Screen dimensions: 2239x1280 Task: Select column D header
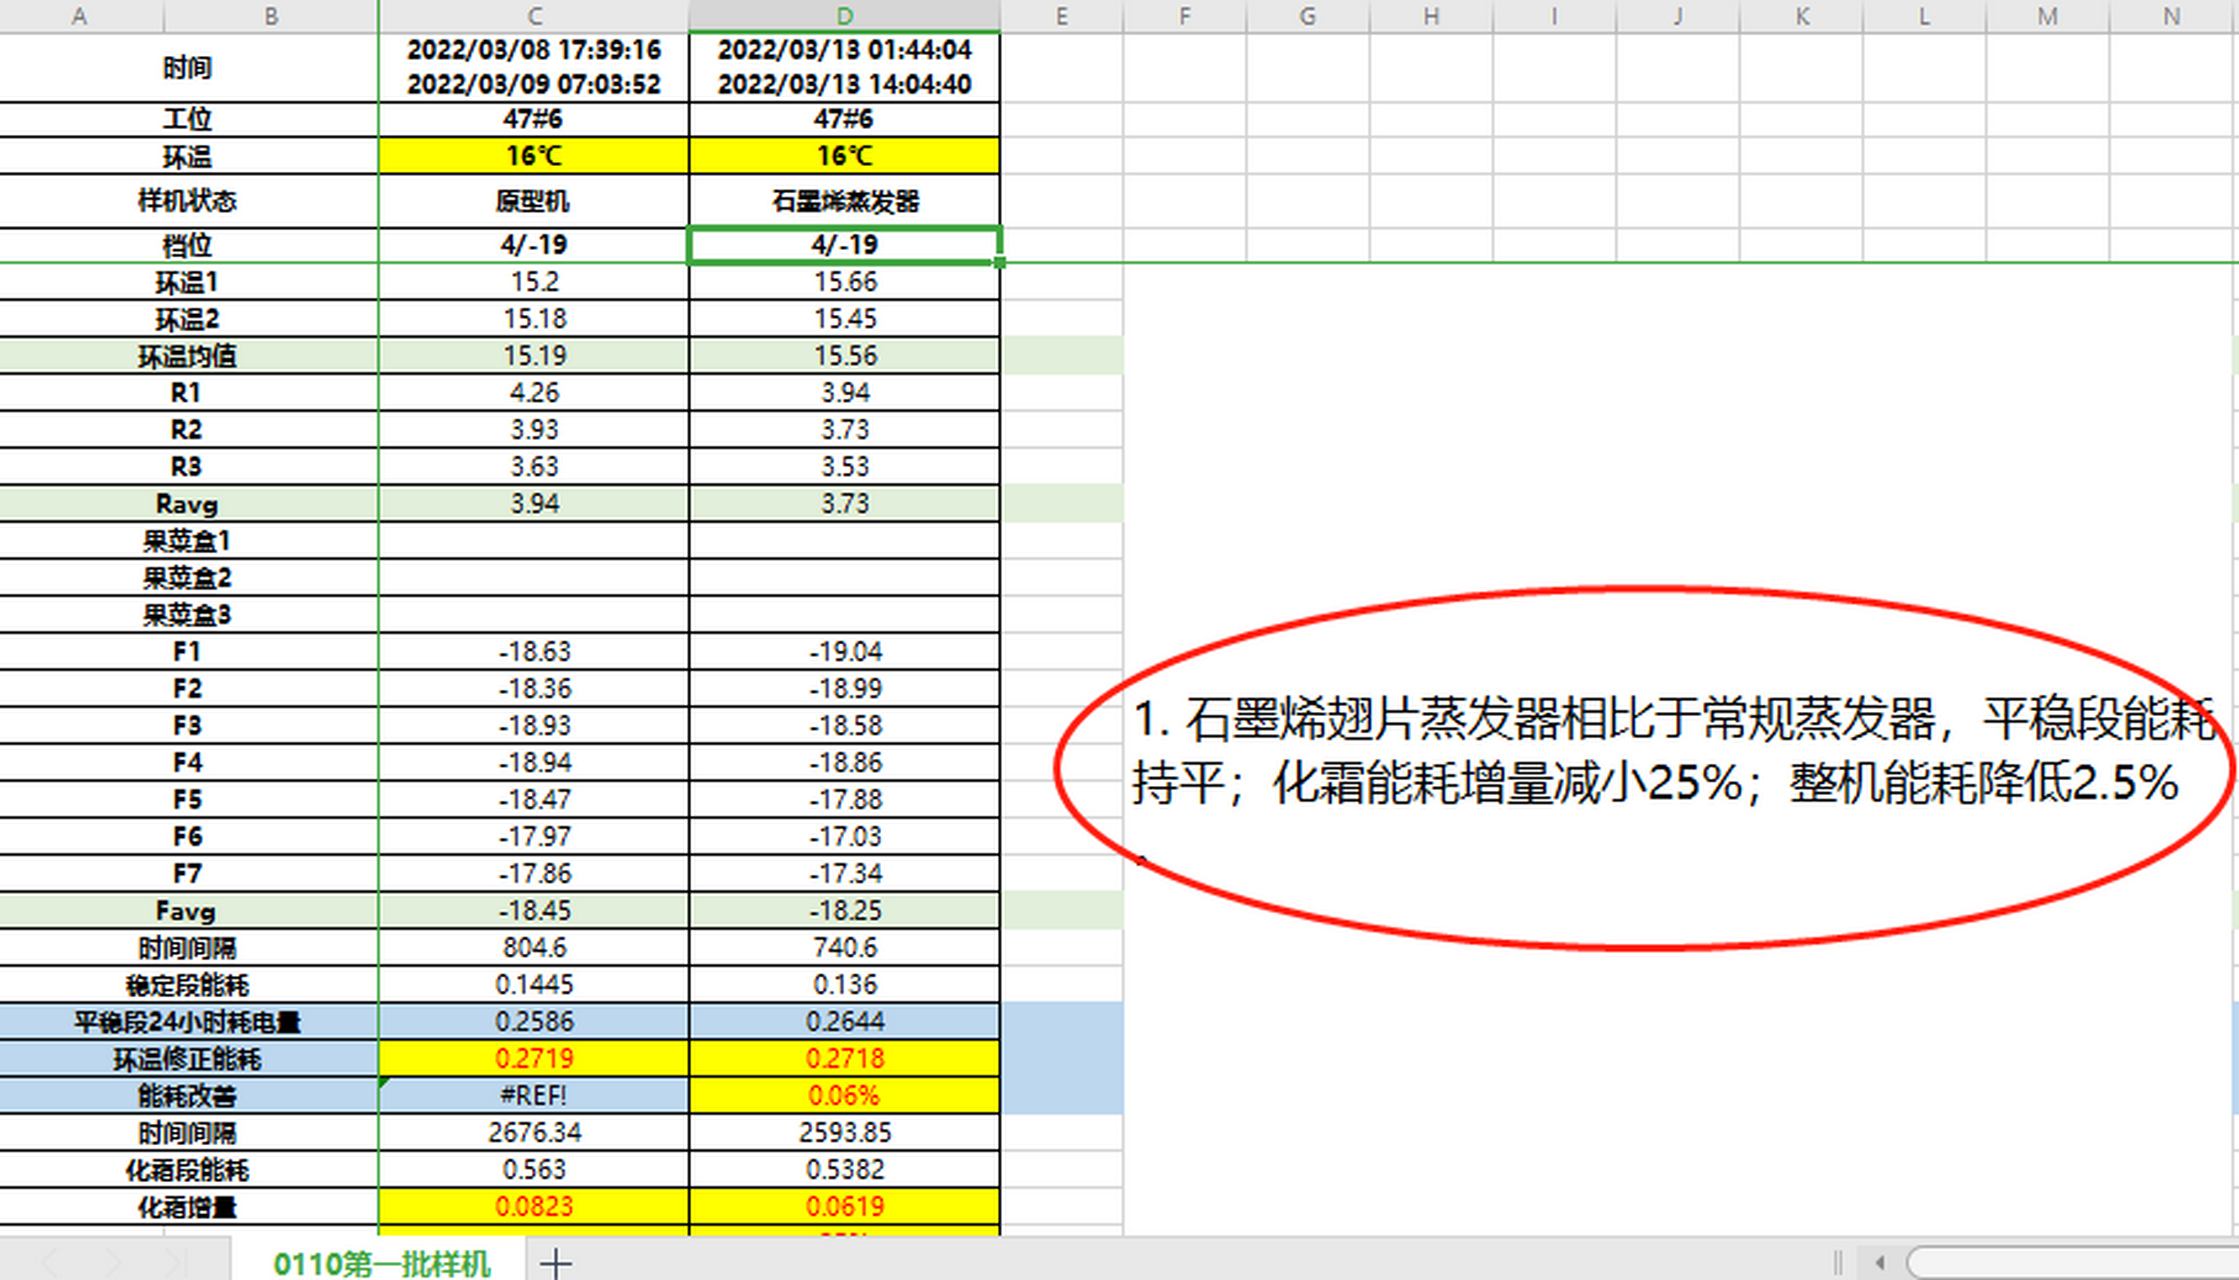point(845,16)
